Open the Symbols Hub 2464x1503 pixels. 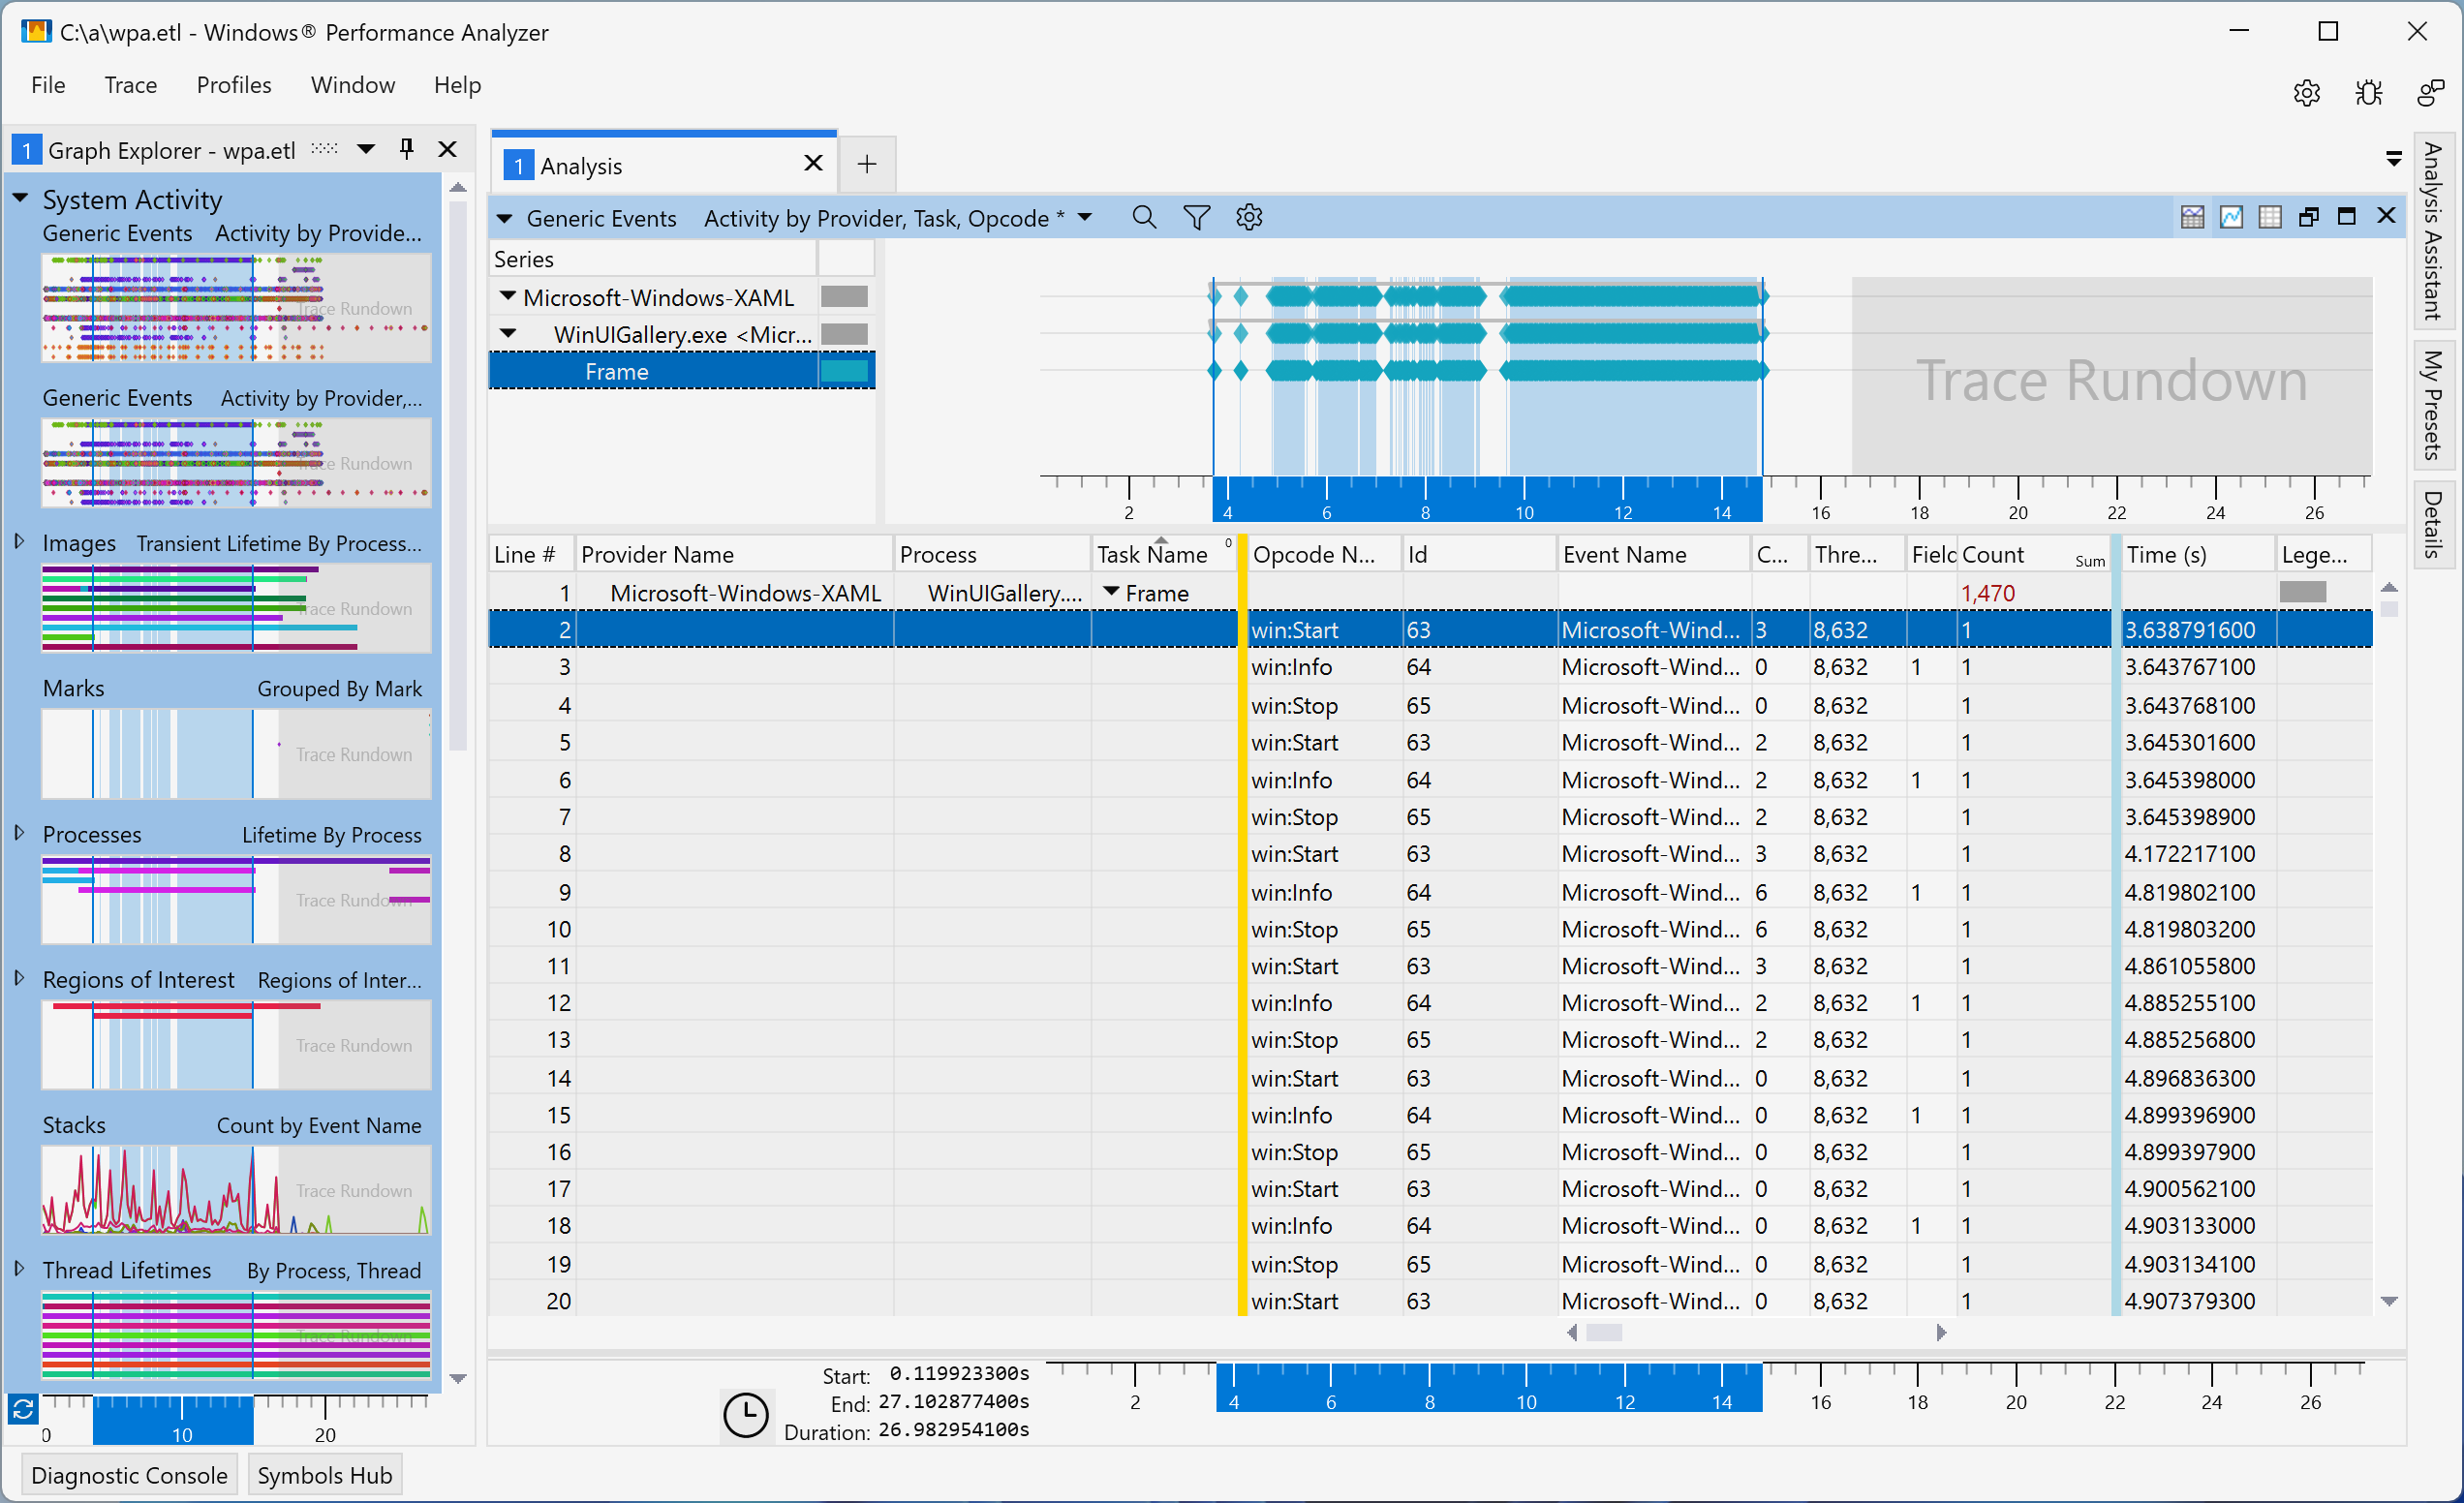coord(324,1474)
